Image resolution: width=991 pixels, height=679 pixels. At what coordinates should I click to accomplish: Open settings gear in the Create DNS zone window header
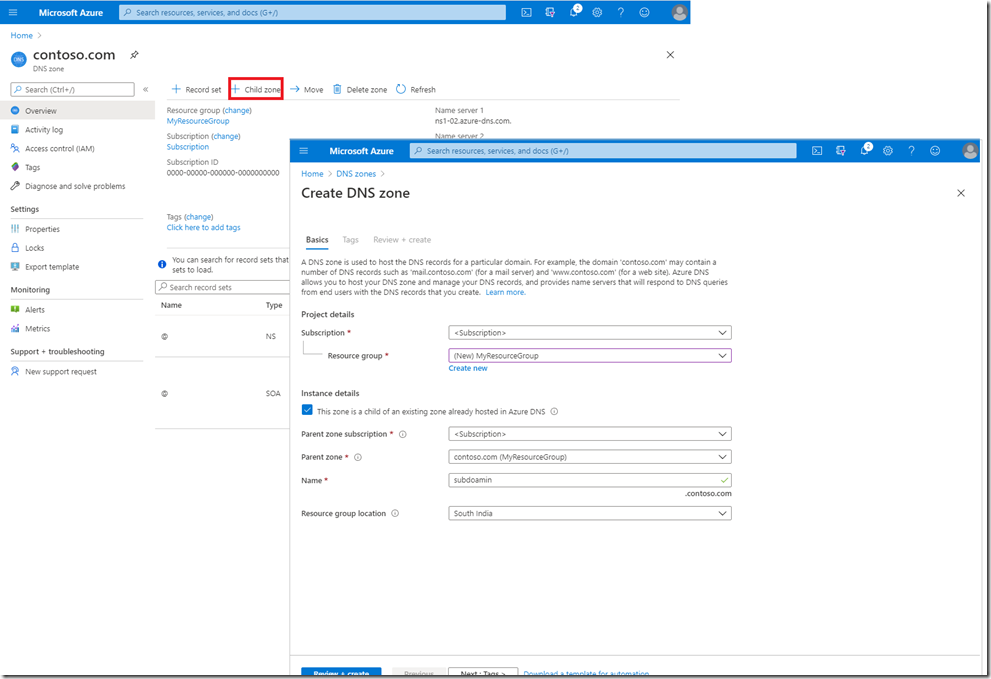coord(888,151)
